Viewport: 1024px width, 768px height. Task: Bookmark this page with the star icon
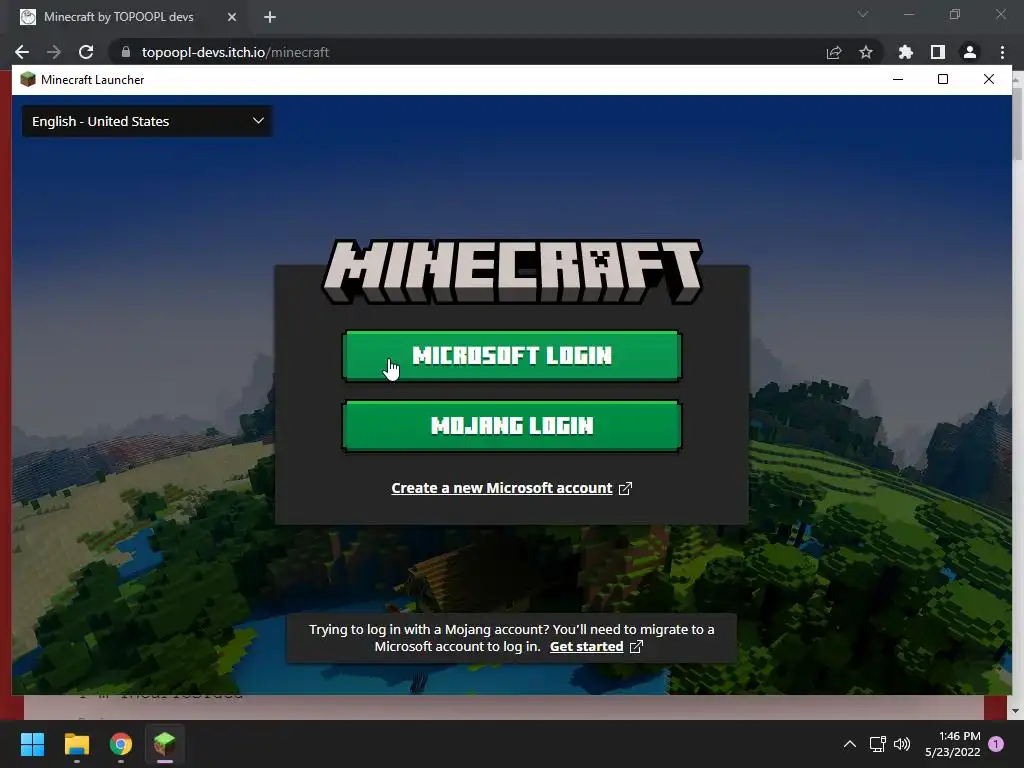coord(866,52)
